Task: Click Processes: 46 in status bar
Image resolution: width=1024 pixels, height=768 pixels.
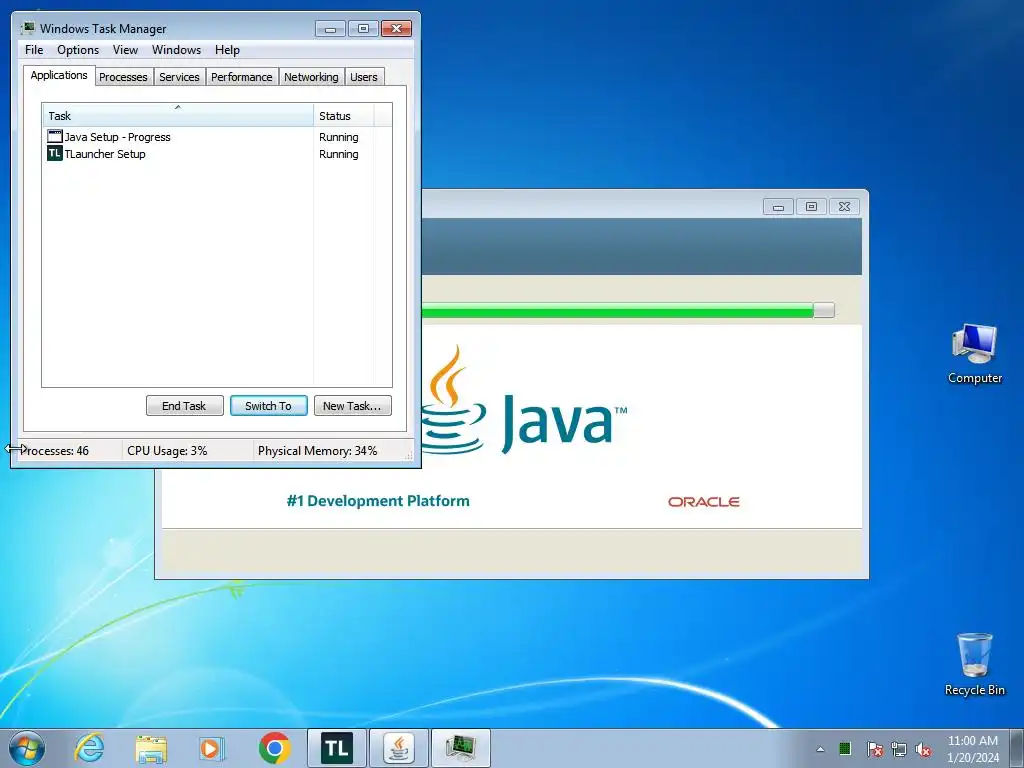Action: (56, 451)
